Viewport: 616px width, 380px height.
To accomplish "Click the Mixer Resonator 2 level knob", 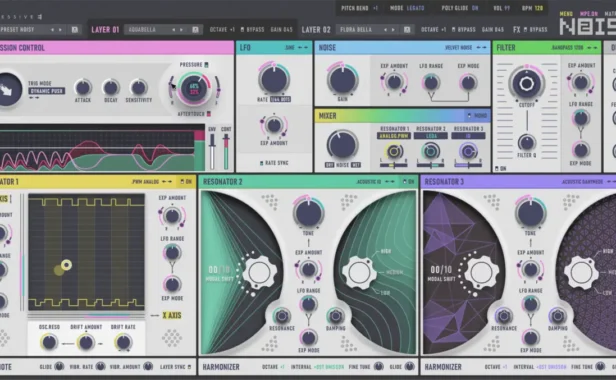I will coord(431,151).
